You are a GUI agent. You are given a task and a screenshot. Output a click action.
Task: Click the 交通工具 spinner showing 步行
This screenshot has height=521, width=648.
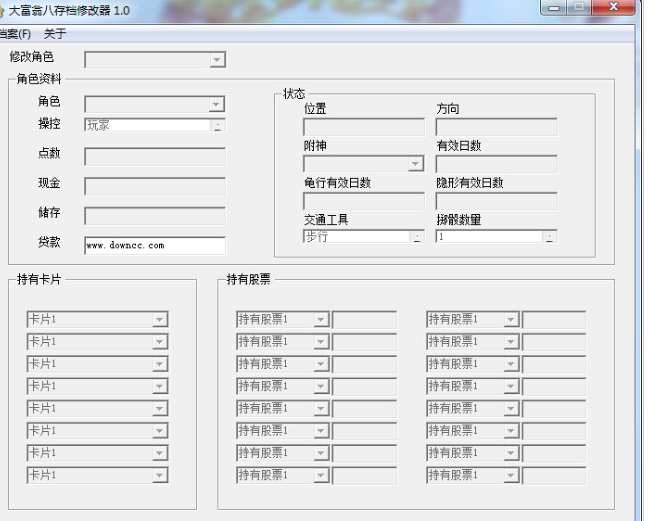[364, 236]
